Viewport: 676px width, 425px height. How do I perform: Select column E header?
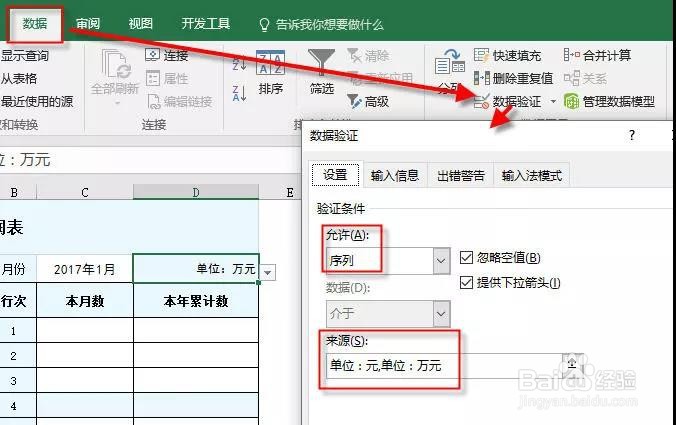tap(290, 192)
